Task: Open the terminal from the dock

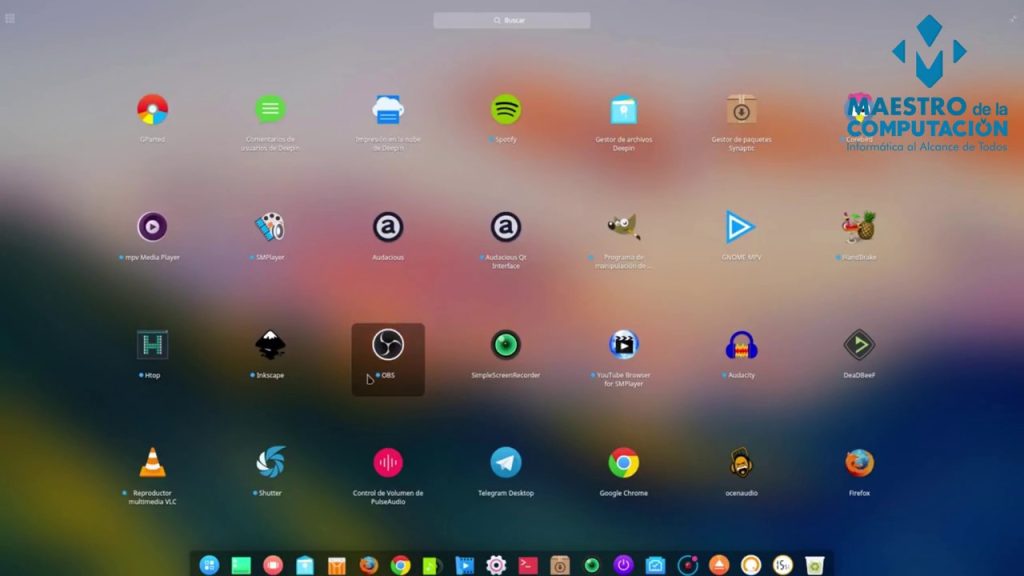Action: (x=528, y=565)
